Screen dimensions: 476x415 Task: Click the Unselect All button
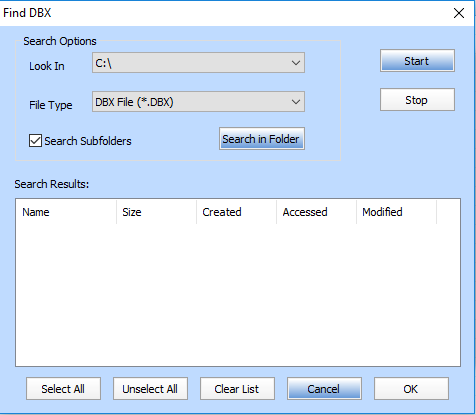pos(150,389)
